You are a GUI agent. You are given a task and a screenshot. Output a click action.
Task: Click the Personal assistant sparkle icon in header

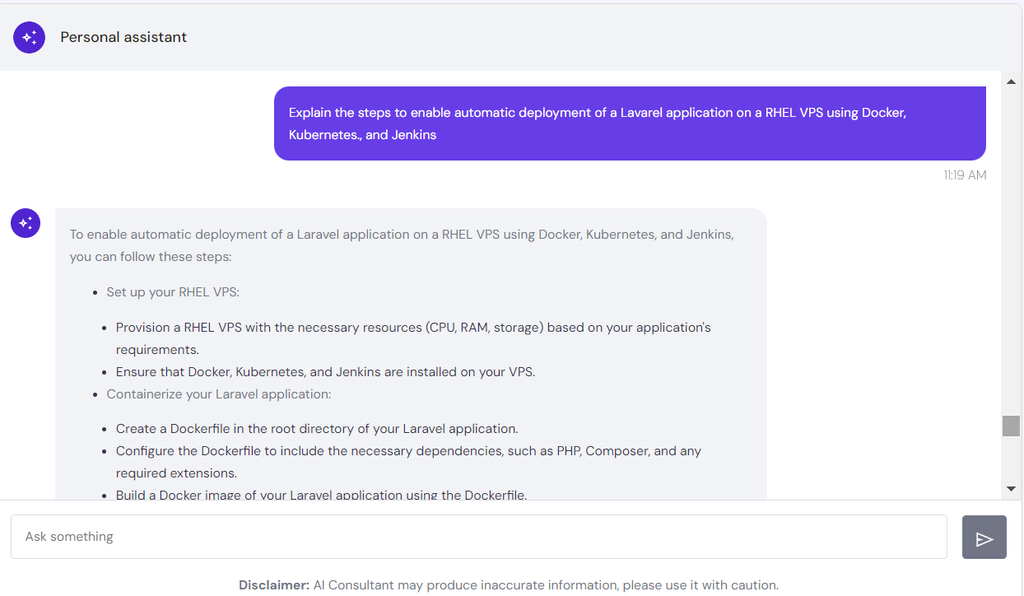29,37
